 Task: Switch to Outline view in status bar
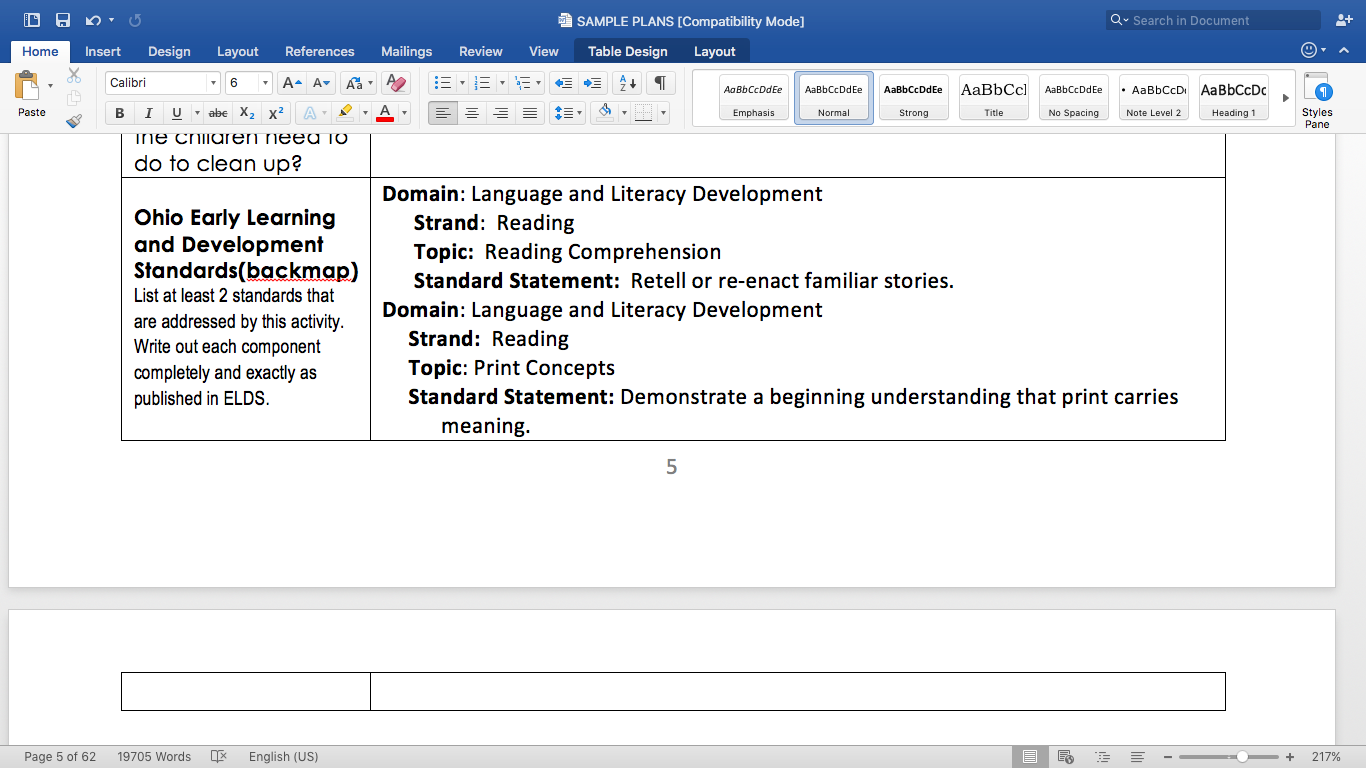point(1102,757)
